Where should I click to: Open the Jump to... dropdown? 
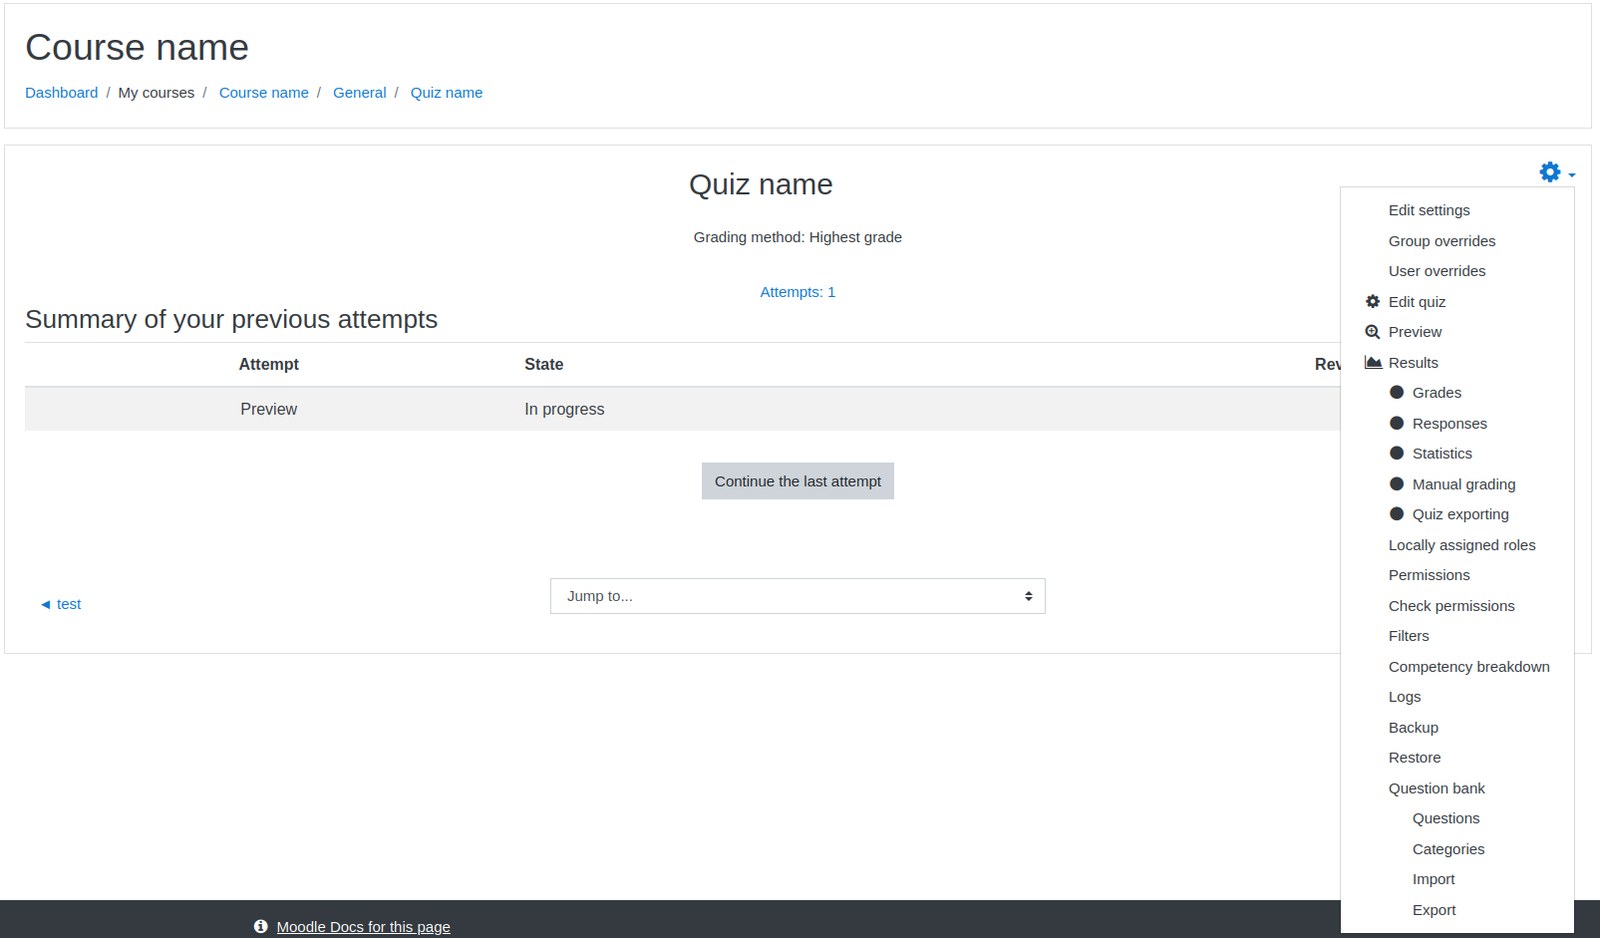pos(797,596)
